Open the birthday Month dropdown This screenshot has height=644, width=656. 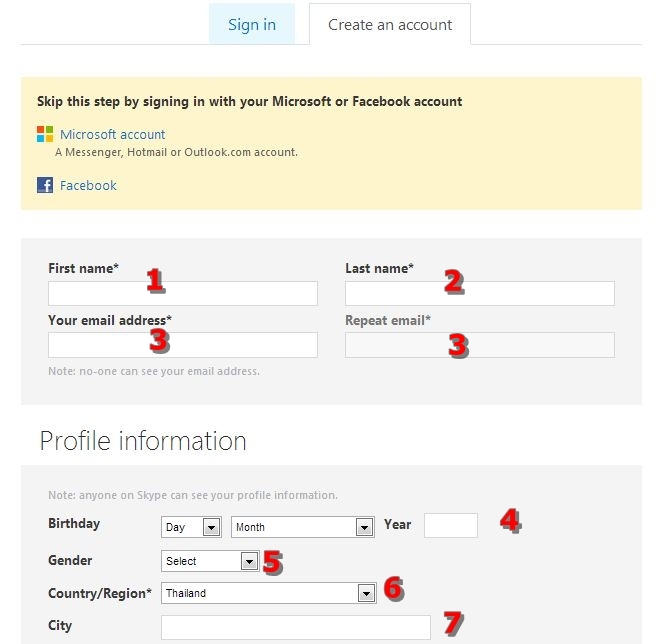pyautogui.click(x=303, y=527)
